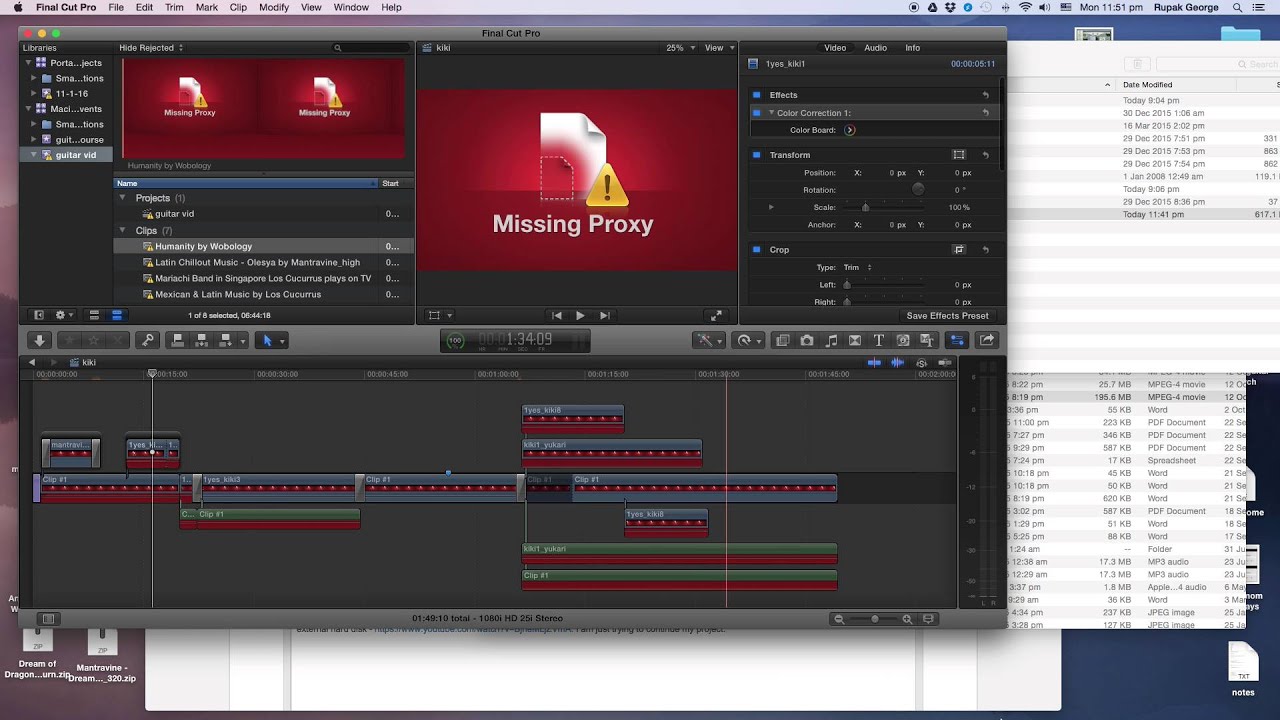1280x720 pixels.
Task: Toggle the Crop enable checkbox
Action: (757, 250)
